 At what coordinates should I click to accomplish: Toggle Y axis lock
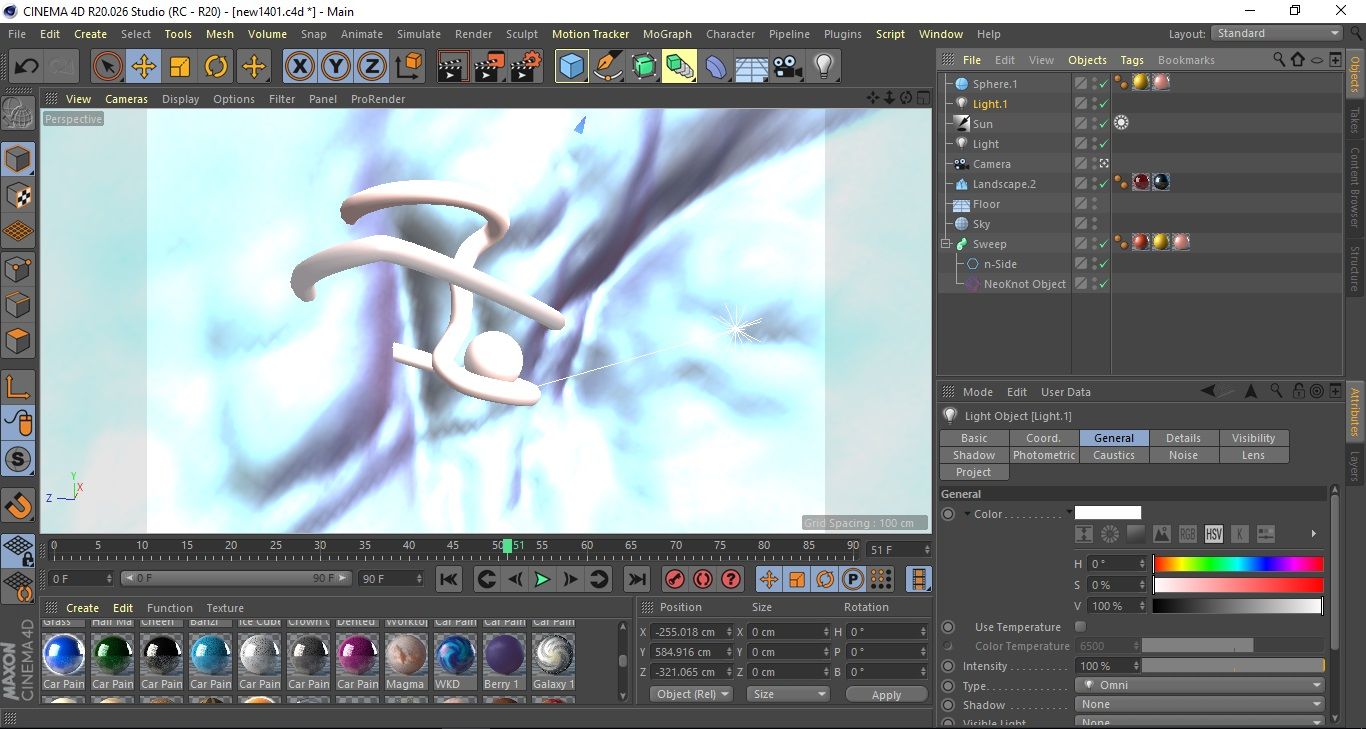335,67
